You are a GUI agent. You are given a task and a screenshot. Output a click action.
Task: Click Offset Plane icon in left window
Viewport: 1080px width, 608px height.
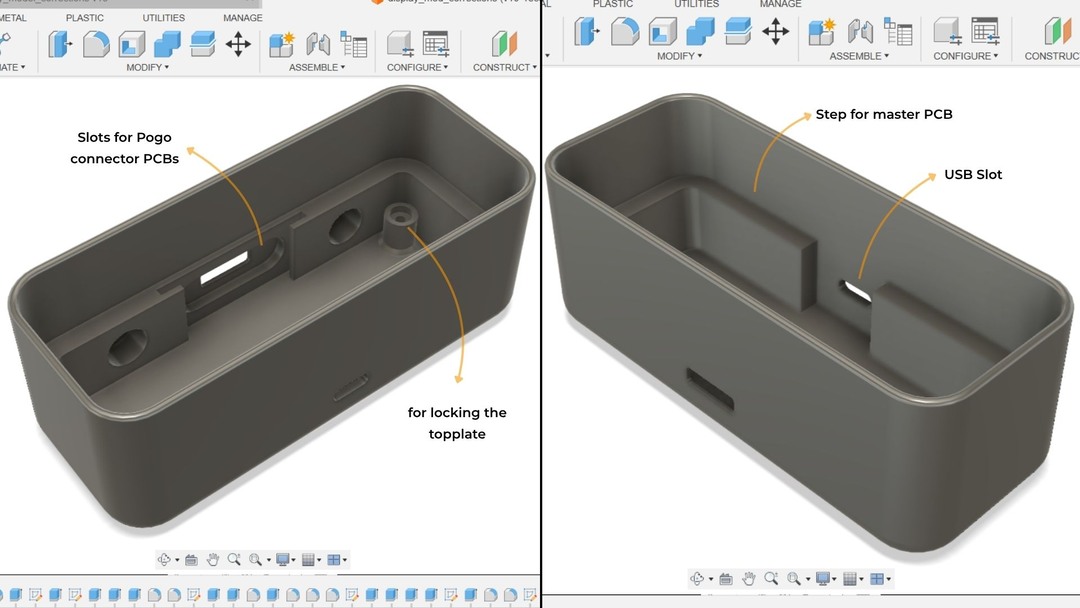(x=504, y=44)
